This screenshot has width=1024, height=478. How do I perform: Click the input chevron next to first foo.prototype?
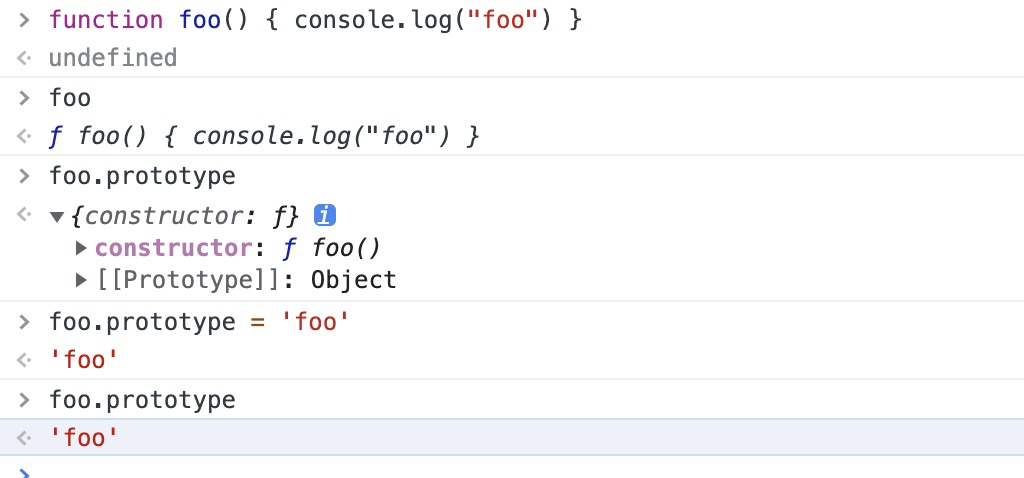(24, 176)
